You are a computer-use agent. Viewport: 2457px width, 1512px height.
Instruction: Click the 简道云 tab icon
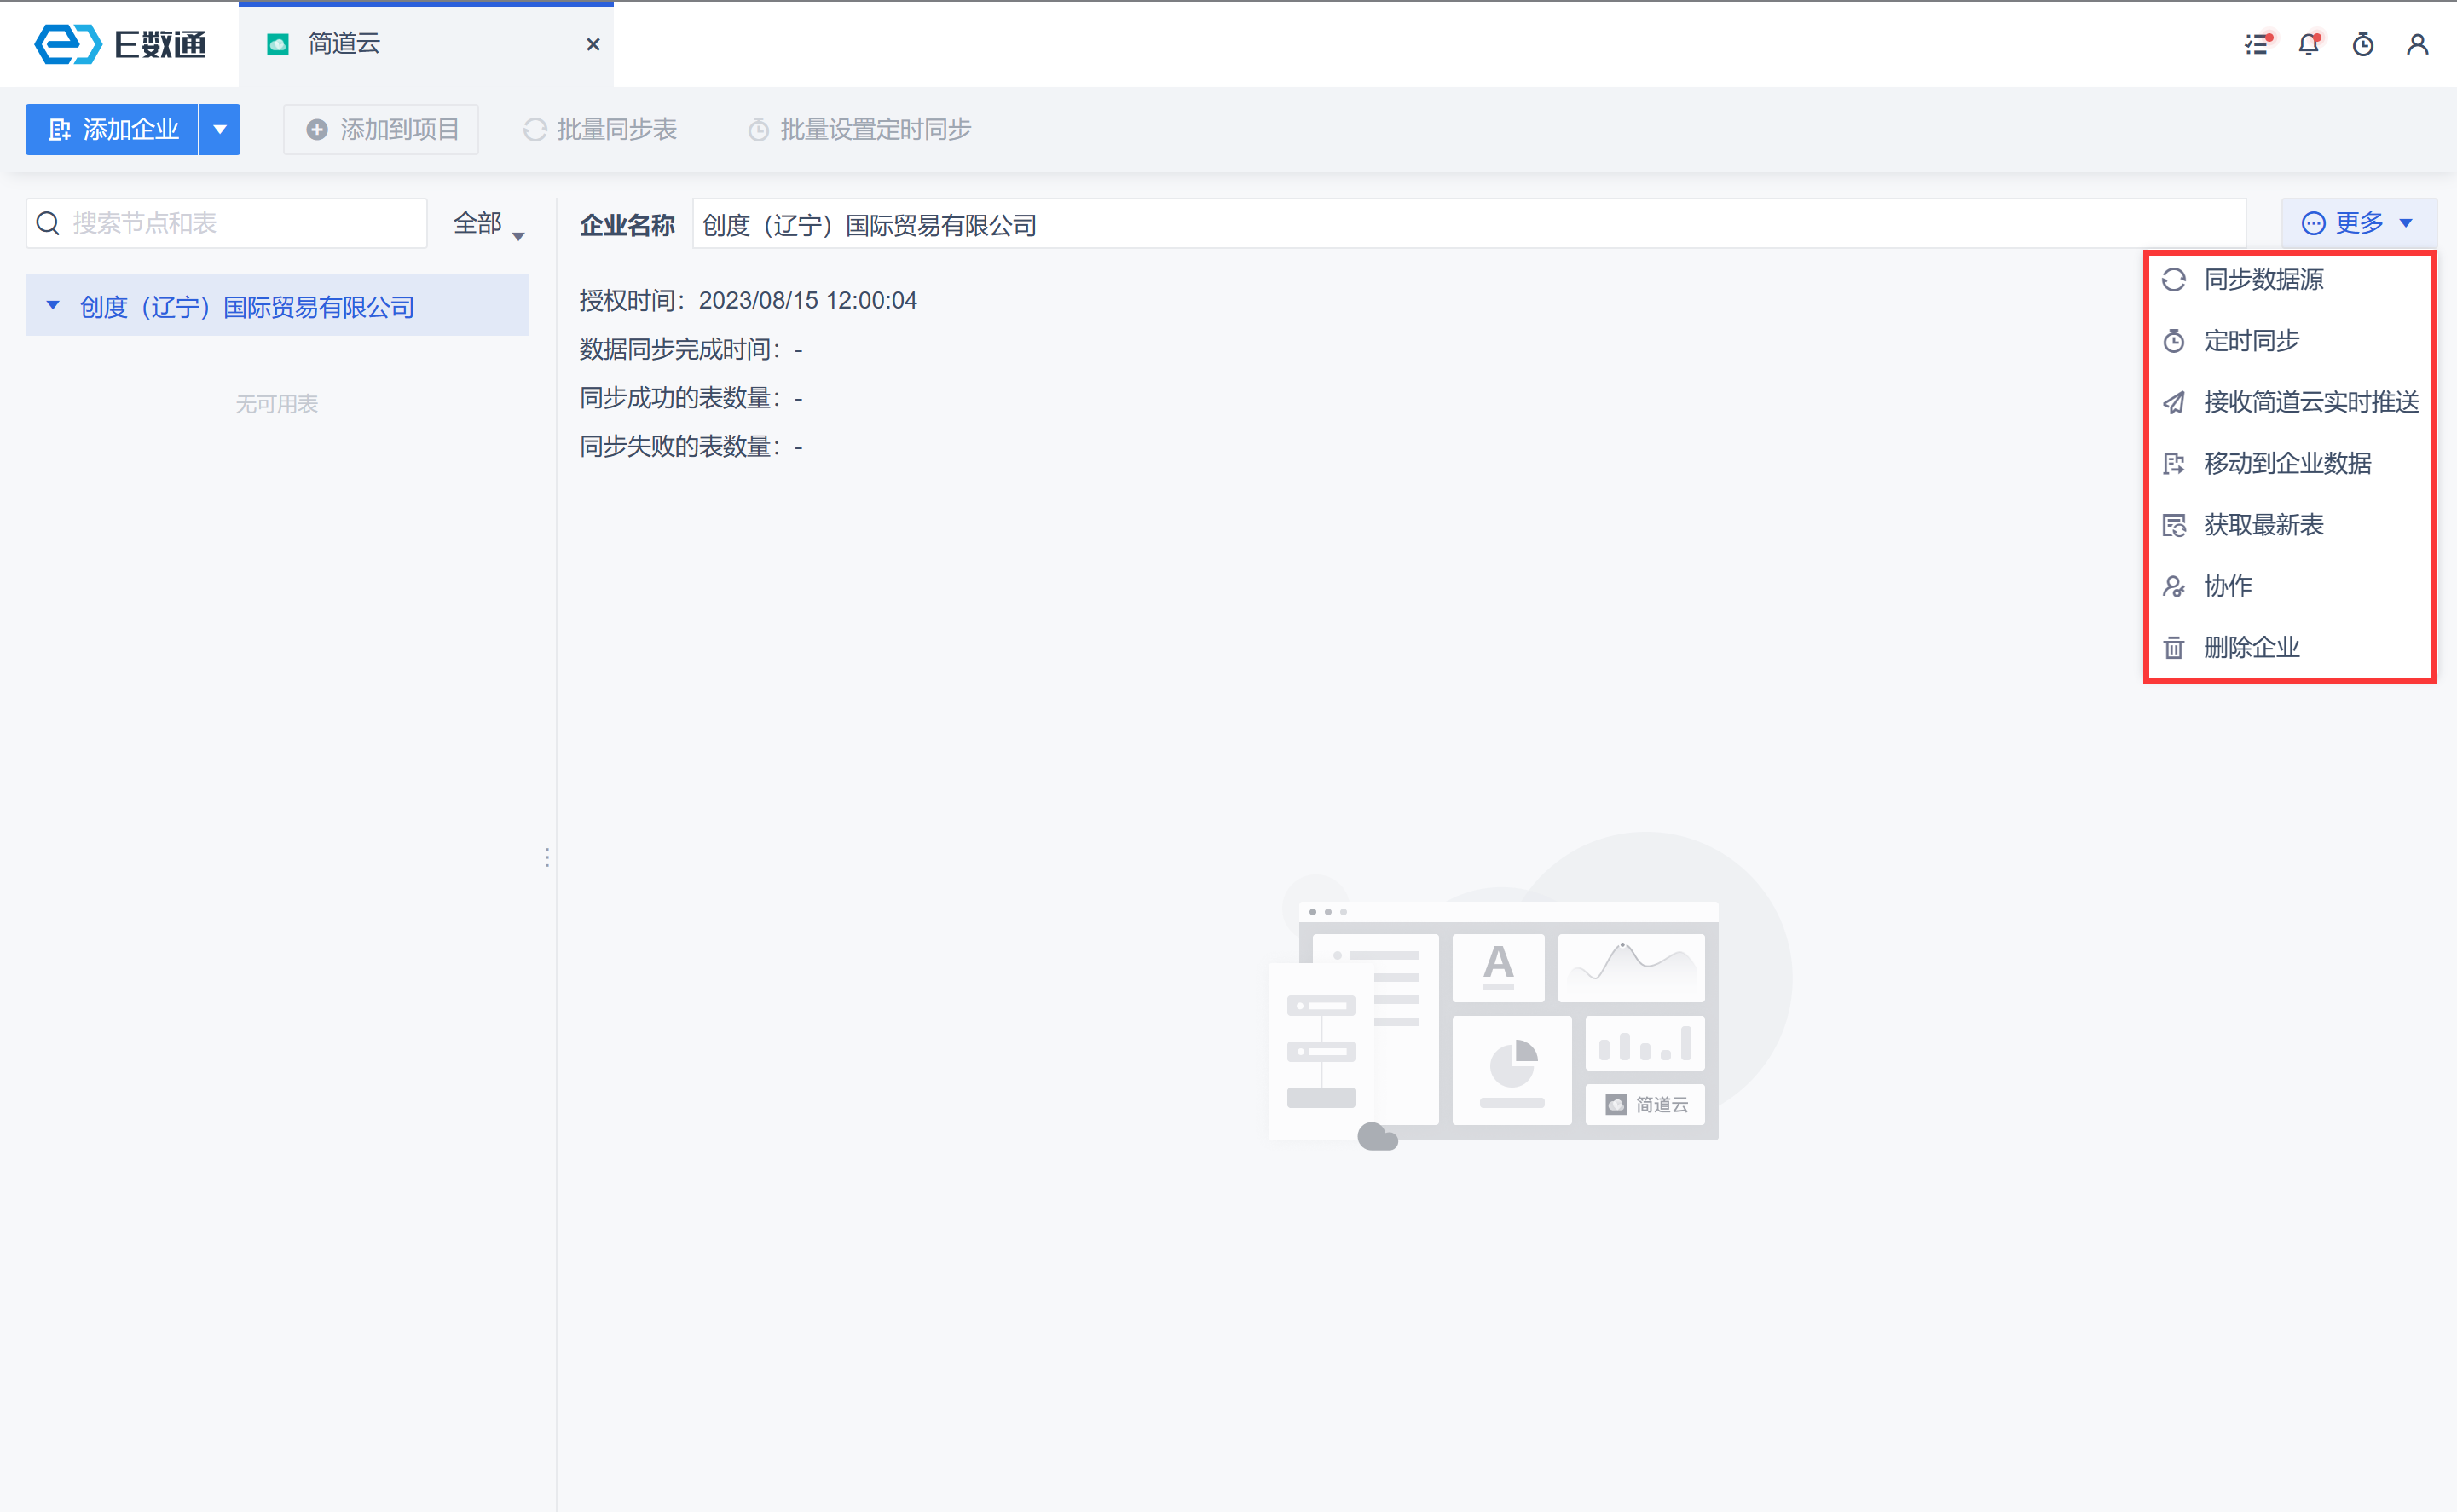pos(278,44)
